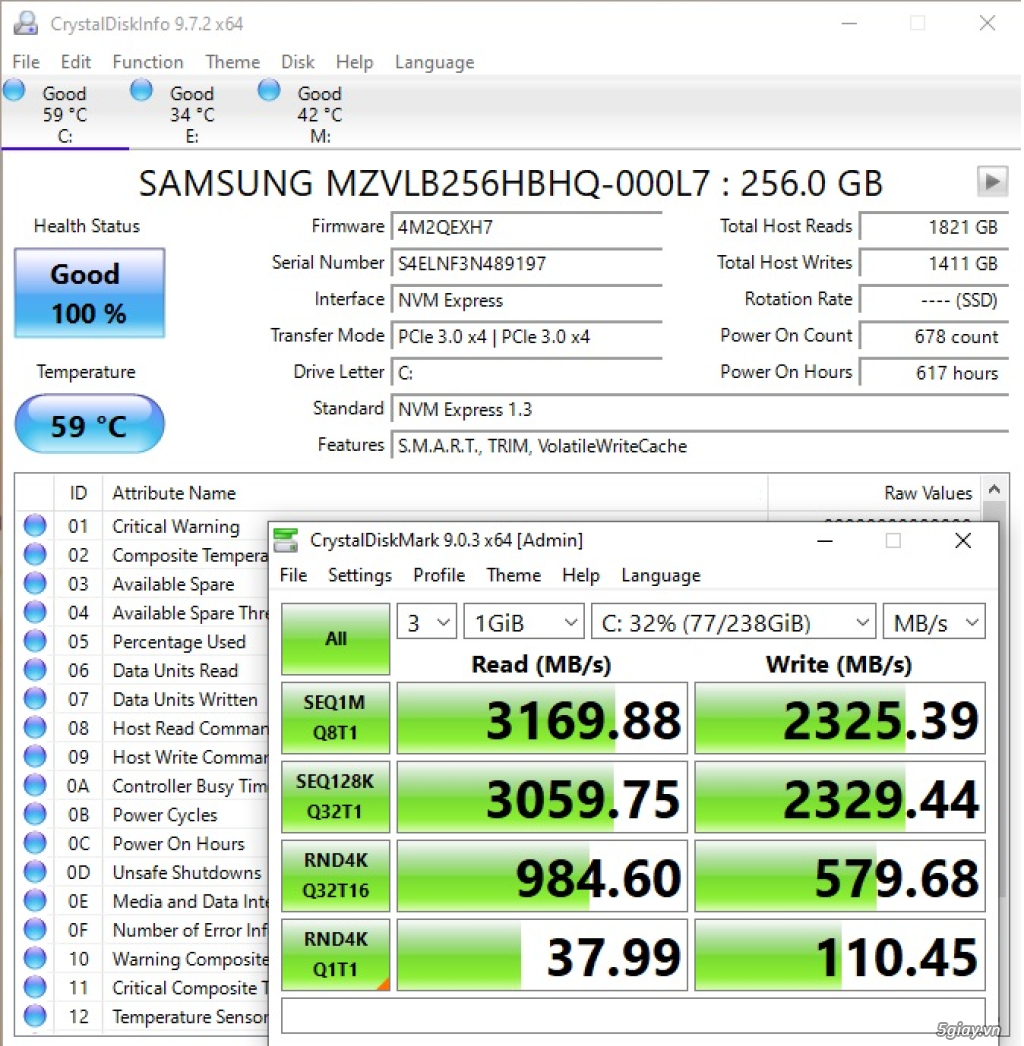Click the RND4K Q1T1 write result 110.45

coord(840,955)
